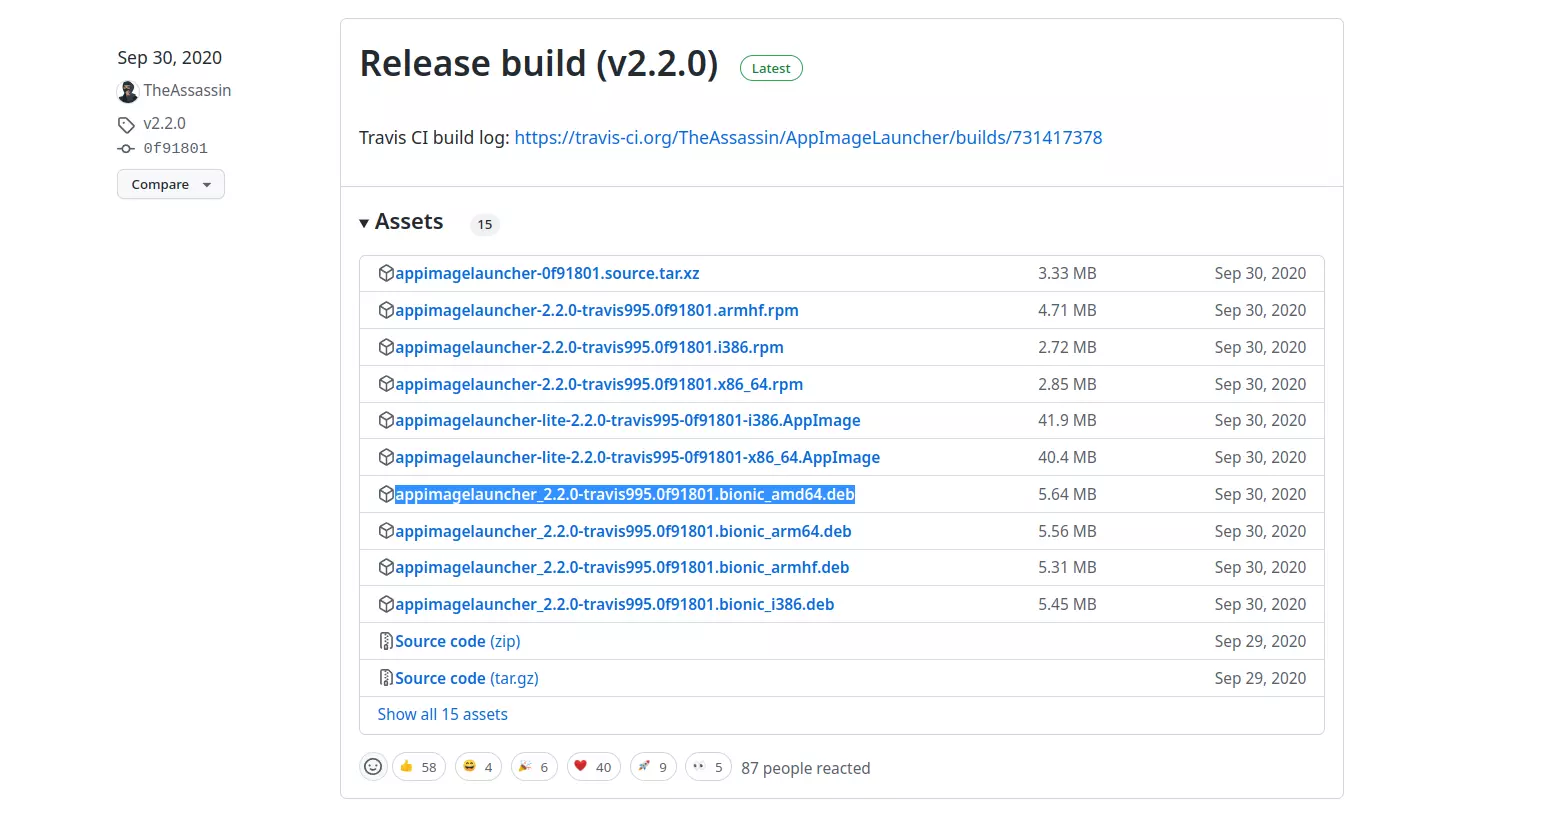Click package icon for bionic_arm64.deb

pos(386,531)
